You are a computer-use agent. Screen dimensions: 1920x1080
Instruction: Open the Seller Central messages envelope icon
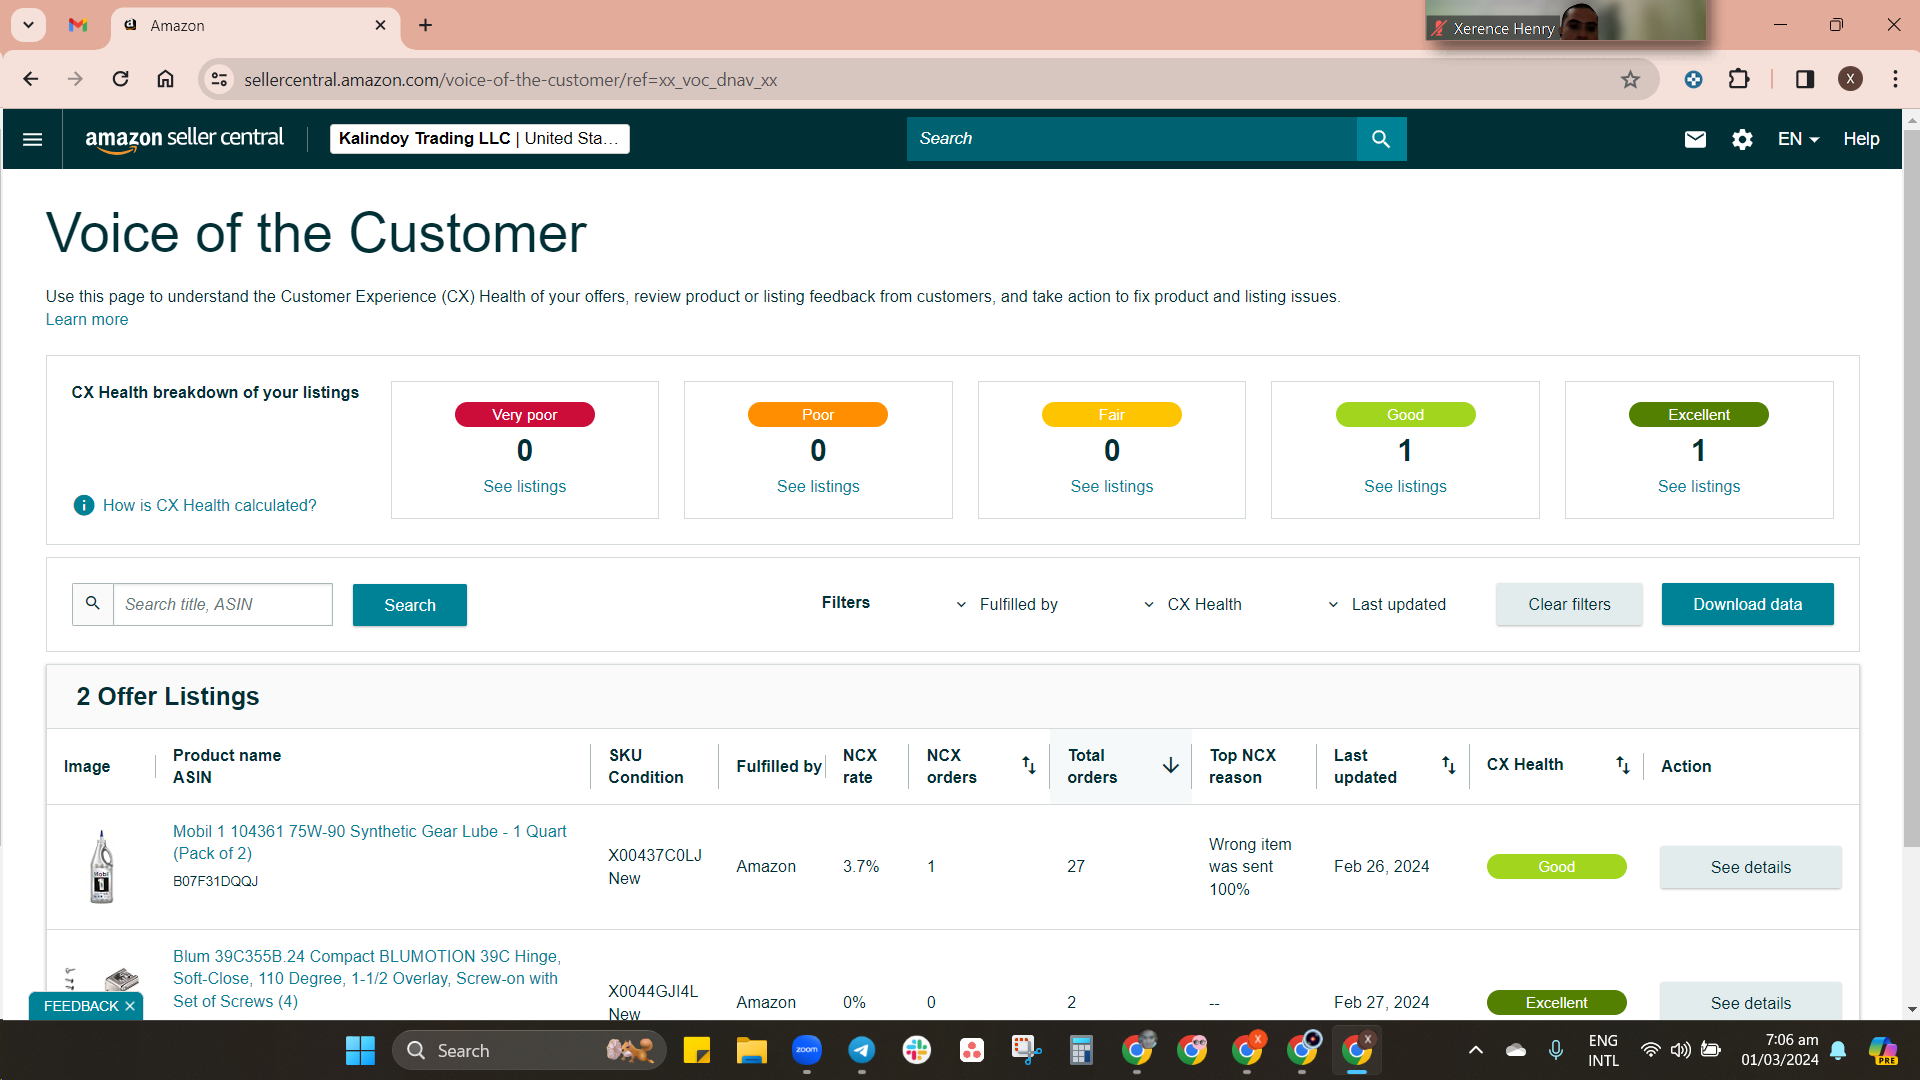(1695, 139)
